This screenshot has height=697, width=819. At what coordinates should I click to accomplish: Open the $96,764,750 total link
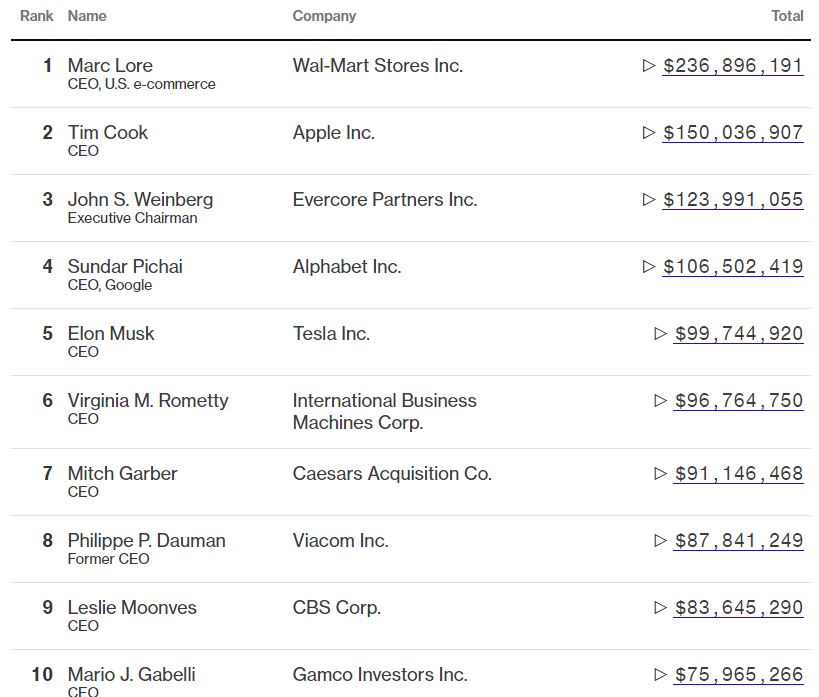coord(739,400)
